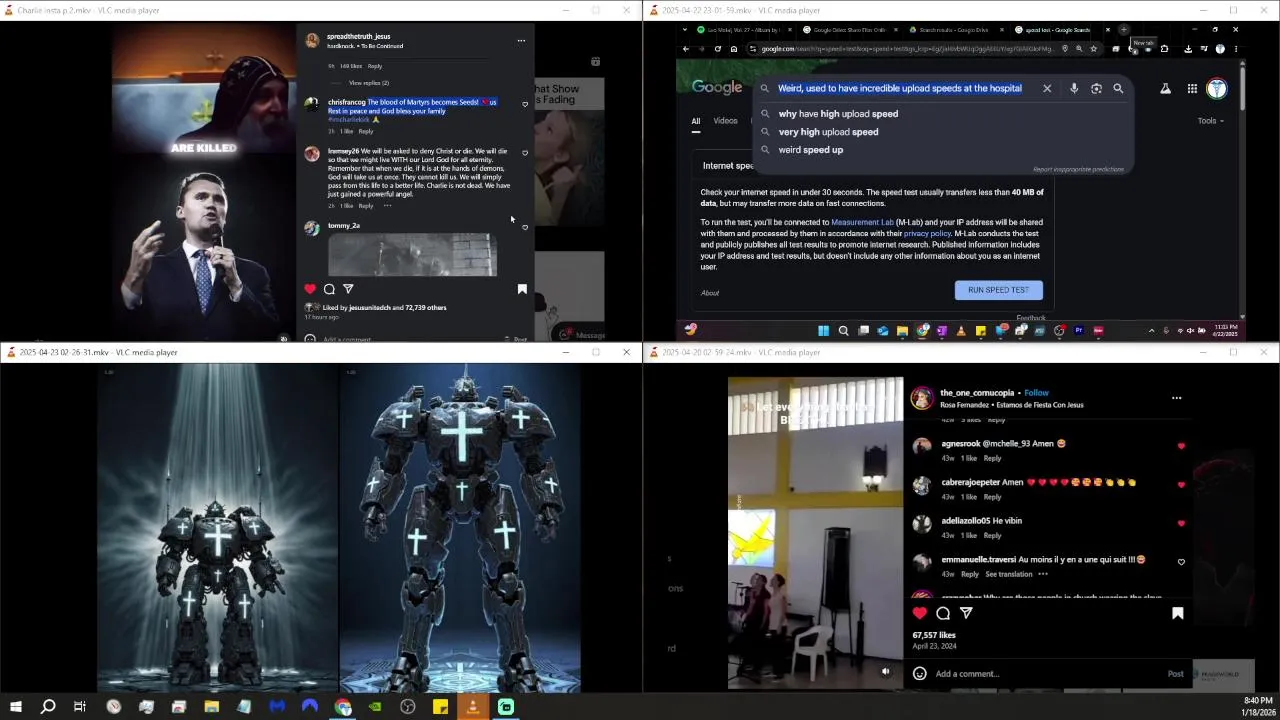The height and width of the screenshot is (720, 1280).
Task: Expand the Tools dropdown in Google
Action: [1210, 121]
